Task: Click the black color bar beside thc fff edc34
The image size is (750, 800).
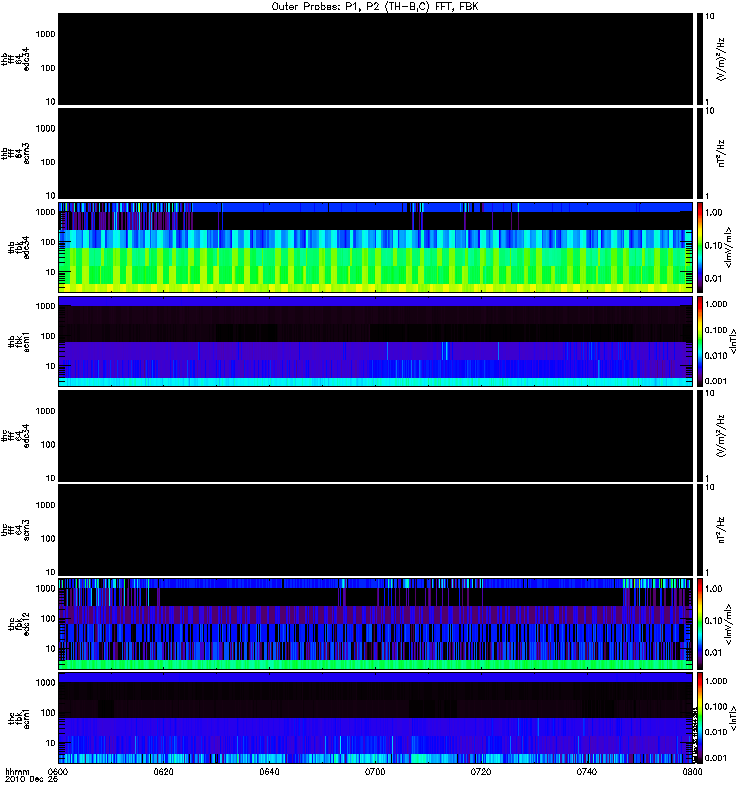Action: [700, 436]
